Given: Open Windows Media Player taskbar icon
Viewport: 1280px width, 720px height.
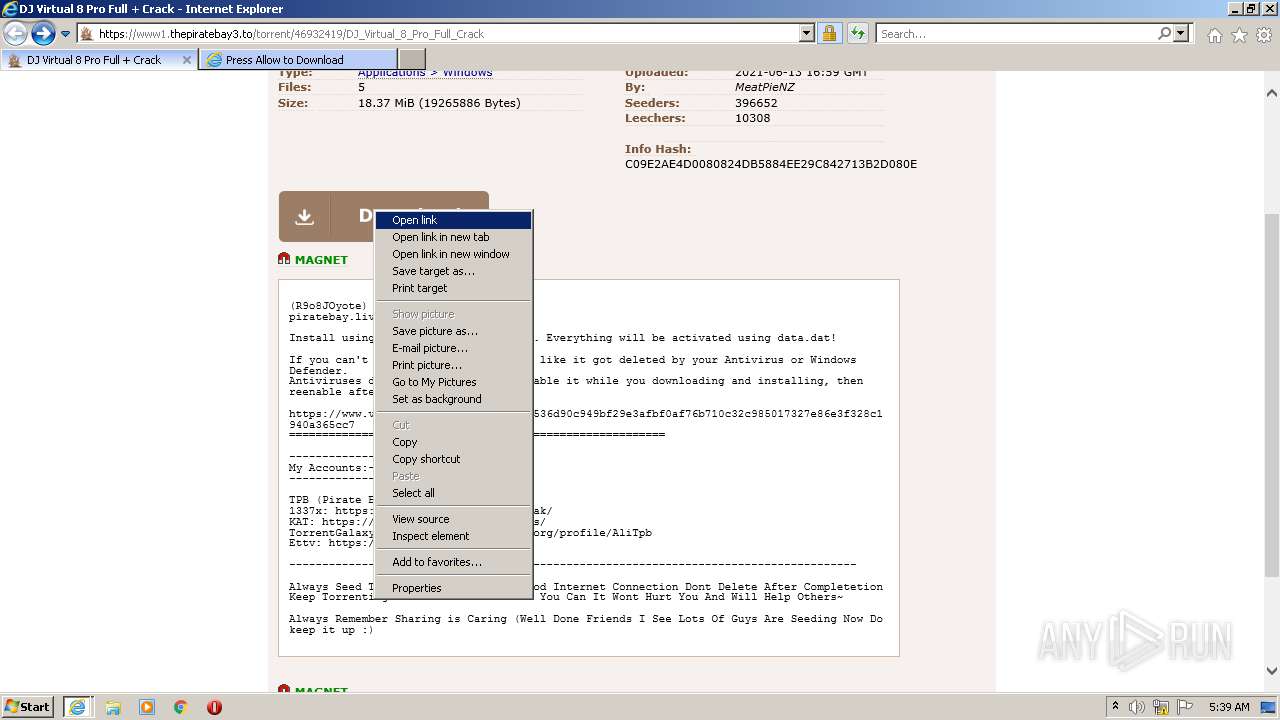Looking at the screenshot, I should (147, 707).
